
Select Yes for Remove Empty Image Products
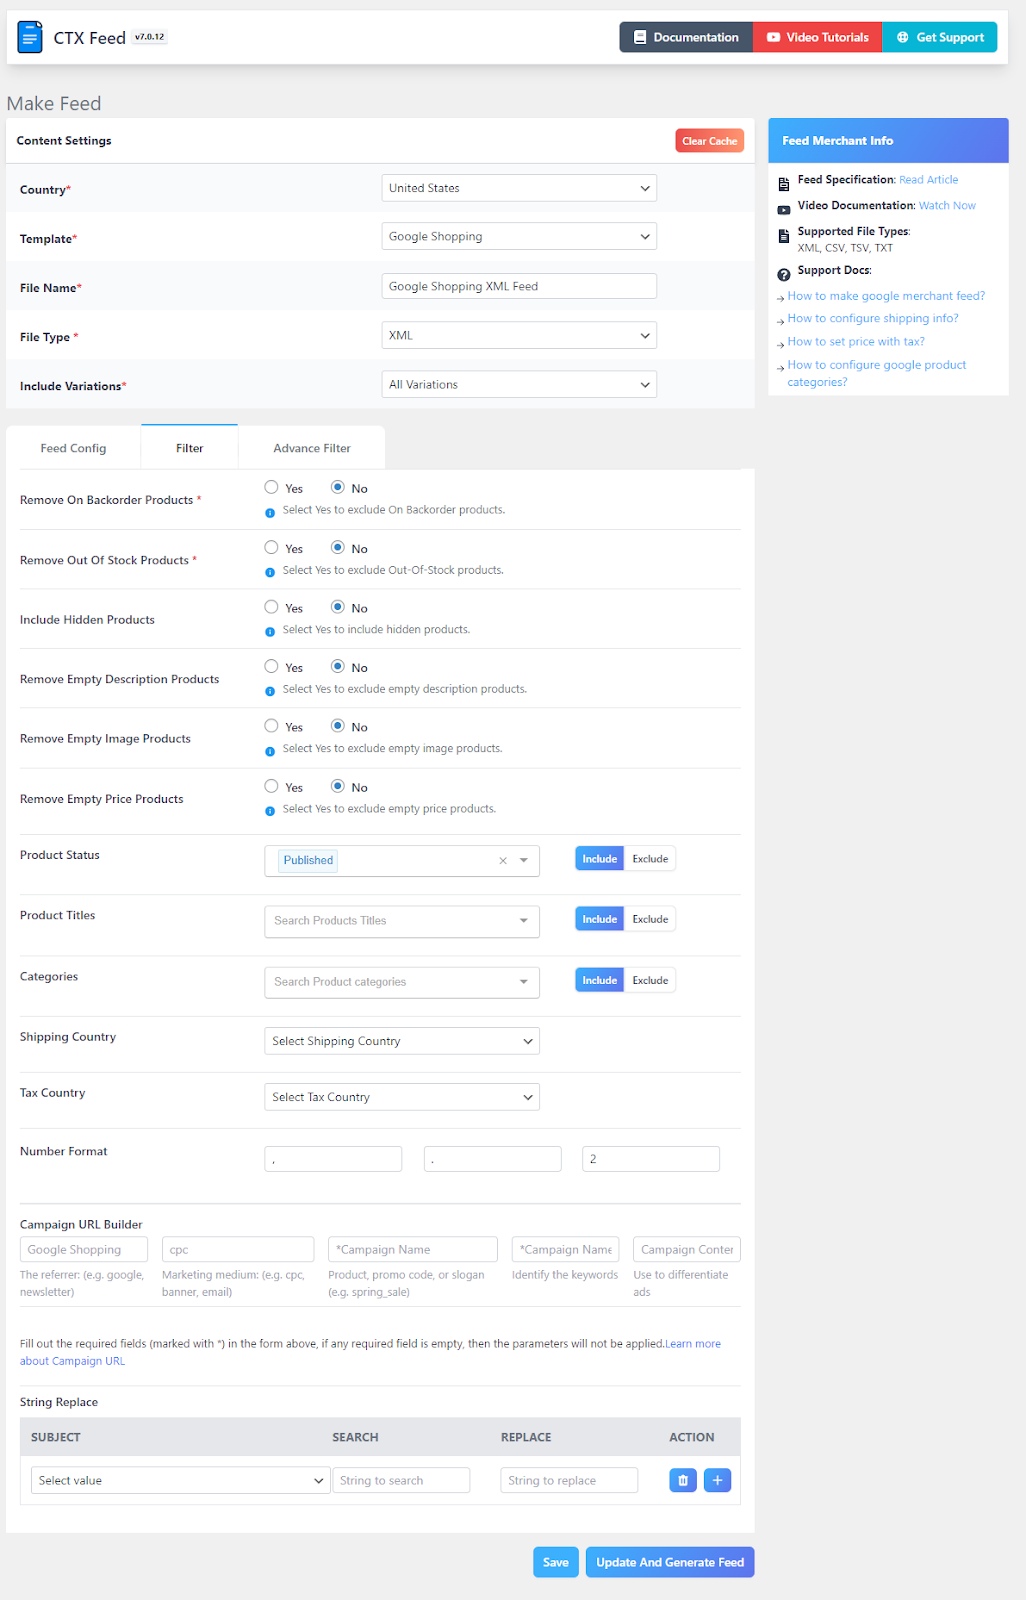pyautogui.click(x=271, y=726)
